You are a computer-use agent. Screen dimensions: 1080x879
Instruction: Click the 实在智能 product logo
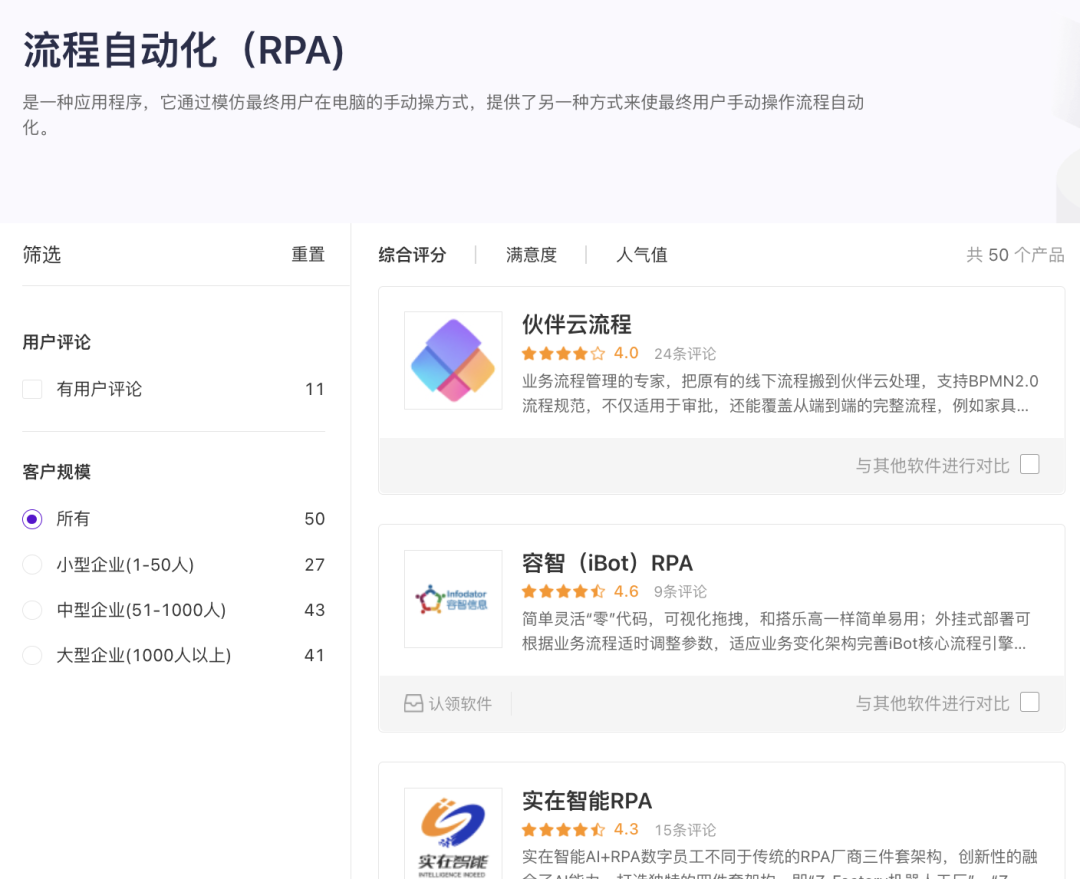453,834
